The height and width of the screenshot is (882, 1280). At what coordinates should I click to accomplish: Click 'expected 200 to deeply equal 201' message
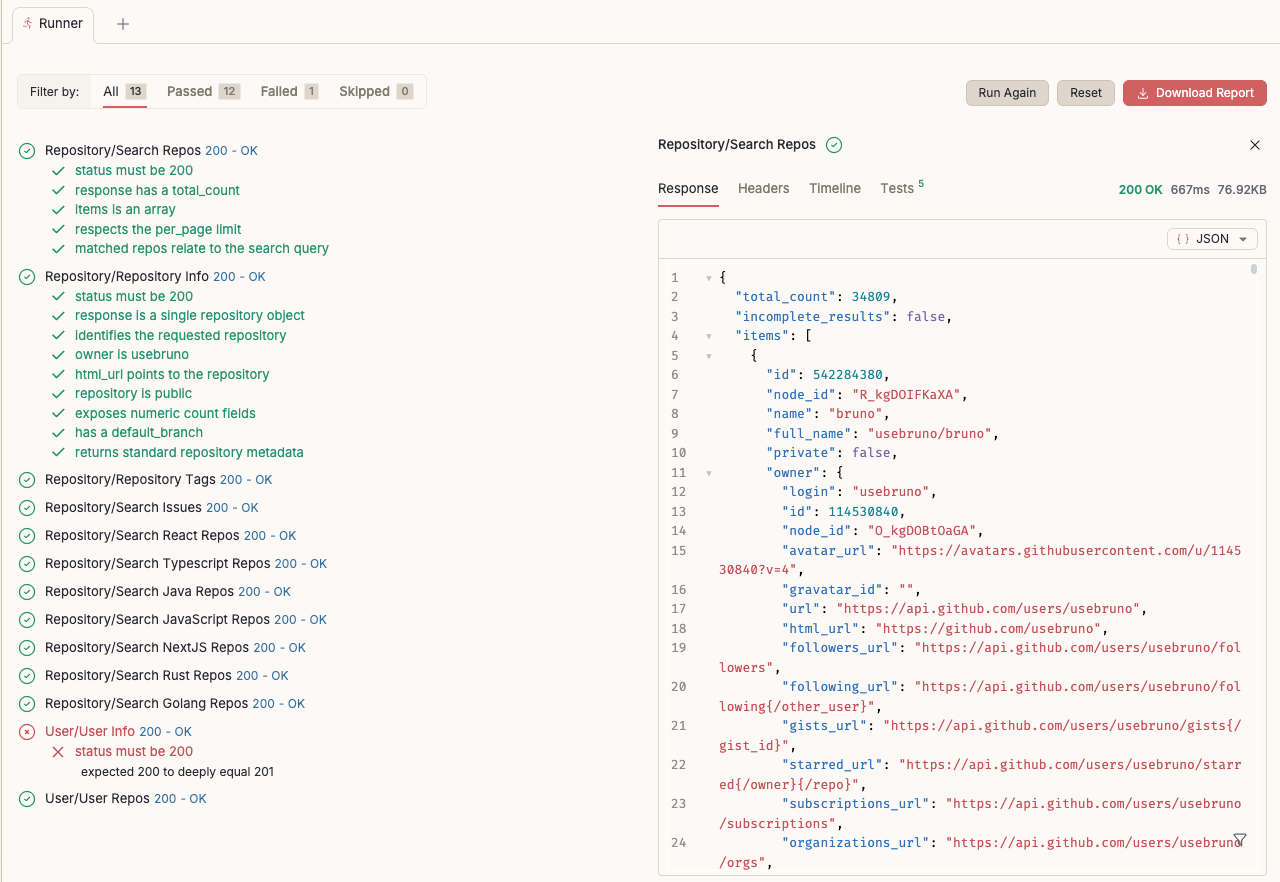177,772
